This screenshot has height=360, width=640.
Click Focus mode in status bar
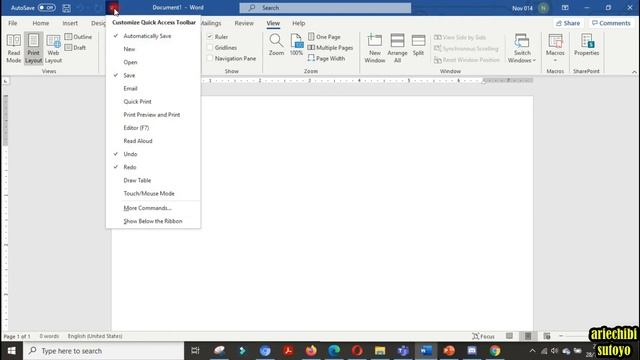point(483,336)
